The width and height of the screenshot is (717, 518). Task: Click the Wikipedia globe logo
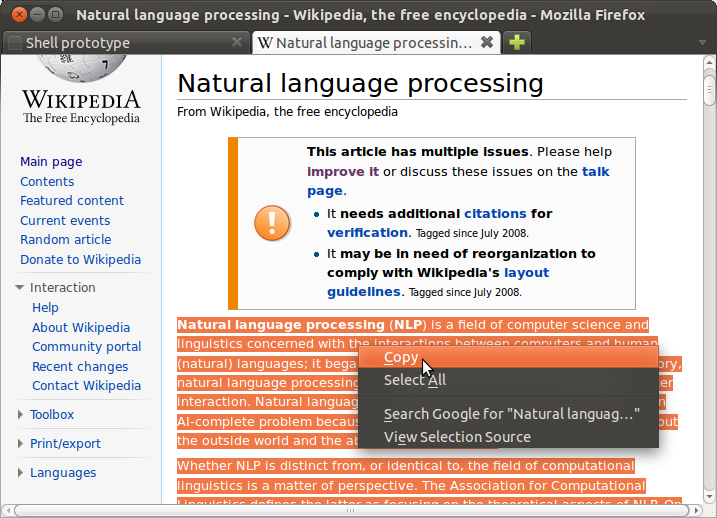(81, 69)
